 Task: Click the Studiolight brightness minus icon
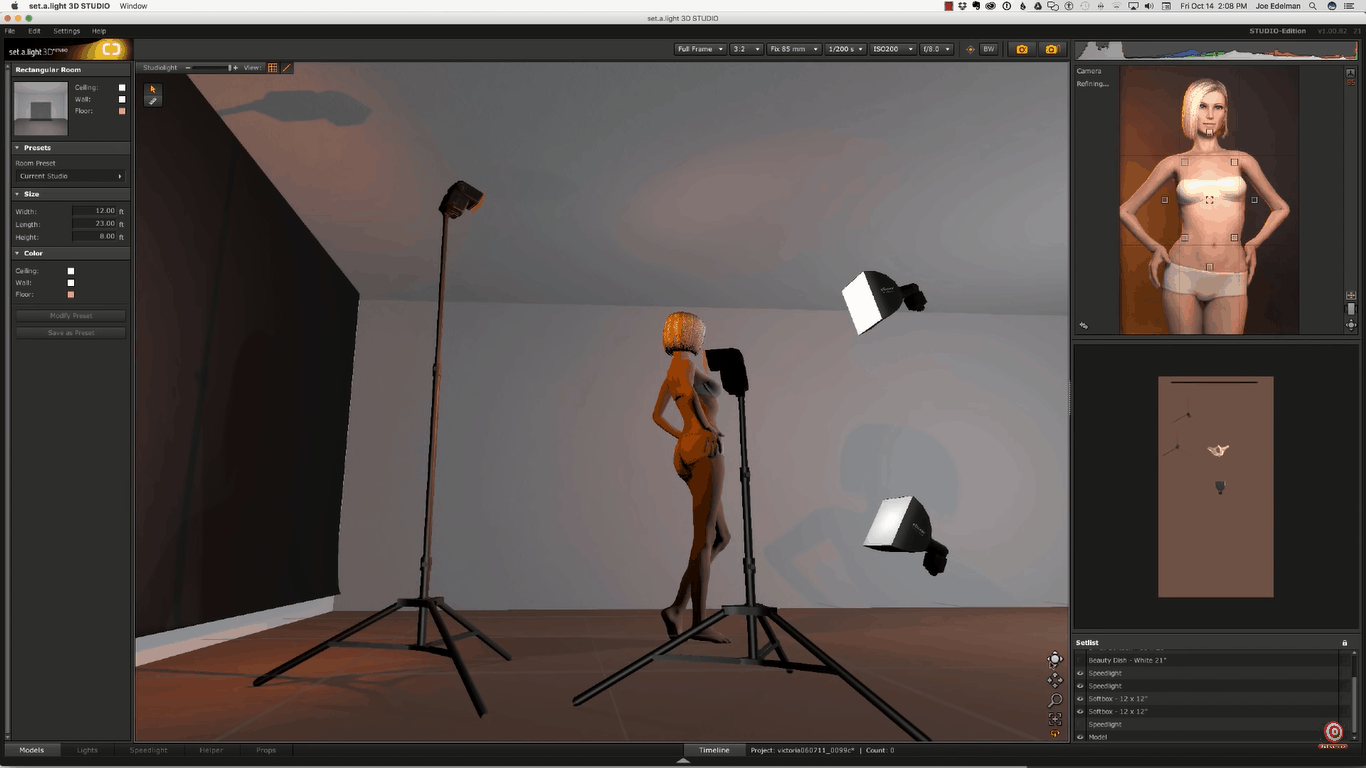188,68
